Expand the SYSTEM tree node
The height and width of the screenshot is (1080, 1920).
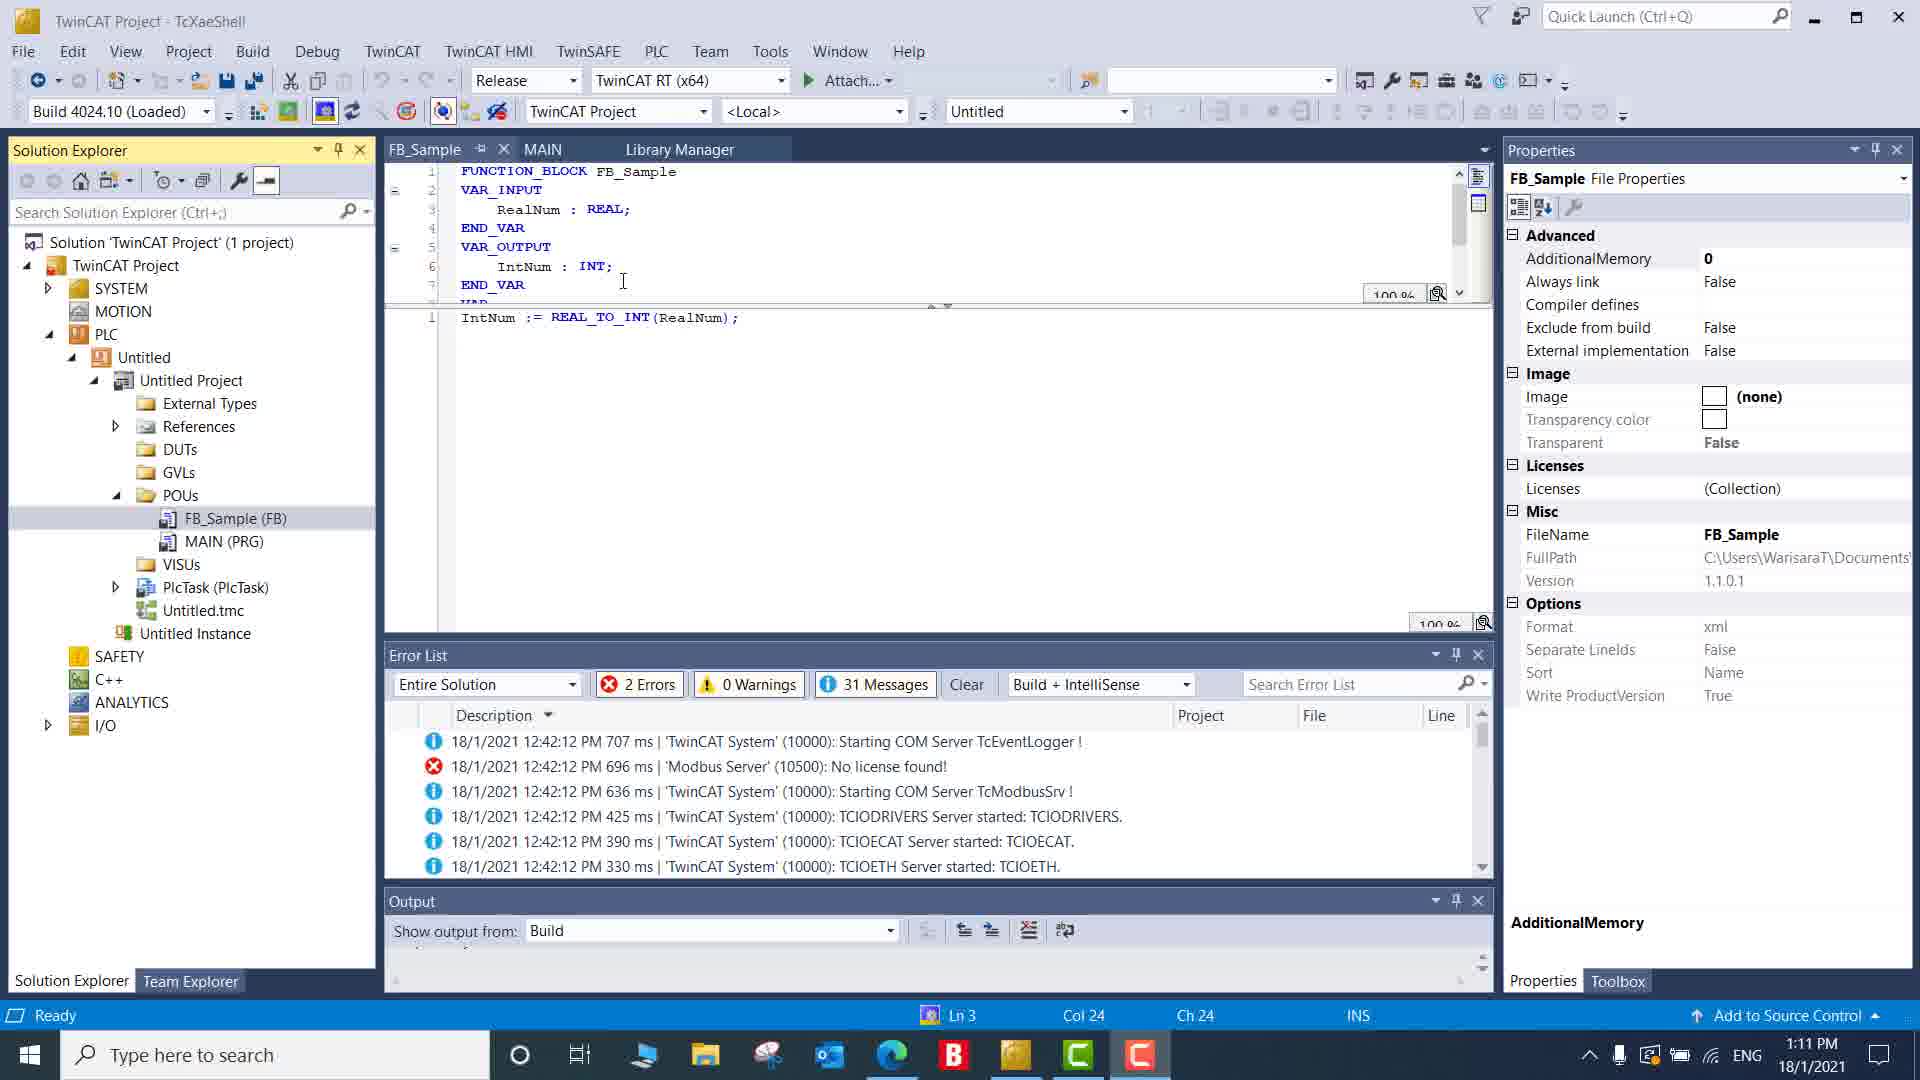point(48,289)
